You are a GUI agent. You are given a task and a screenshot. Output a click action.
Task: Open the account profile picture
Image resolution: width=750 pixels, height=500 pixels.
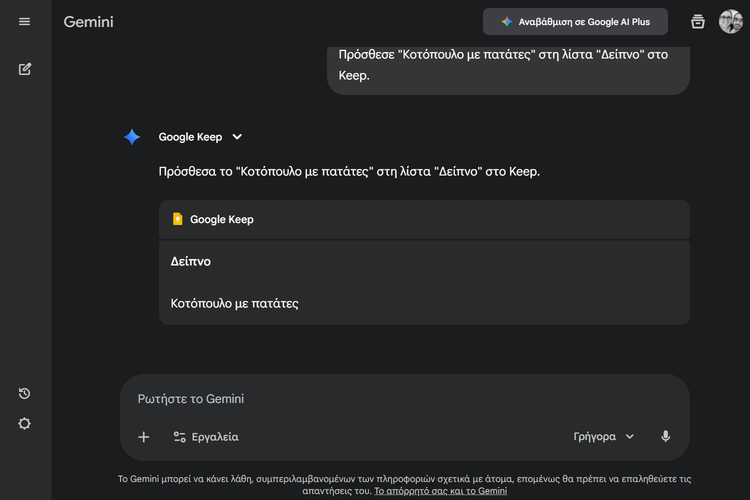coord(730,22)
